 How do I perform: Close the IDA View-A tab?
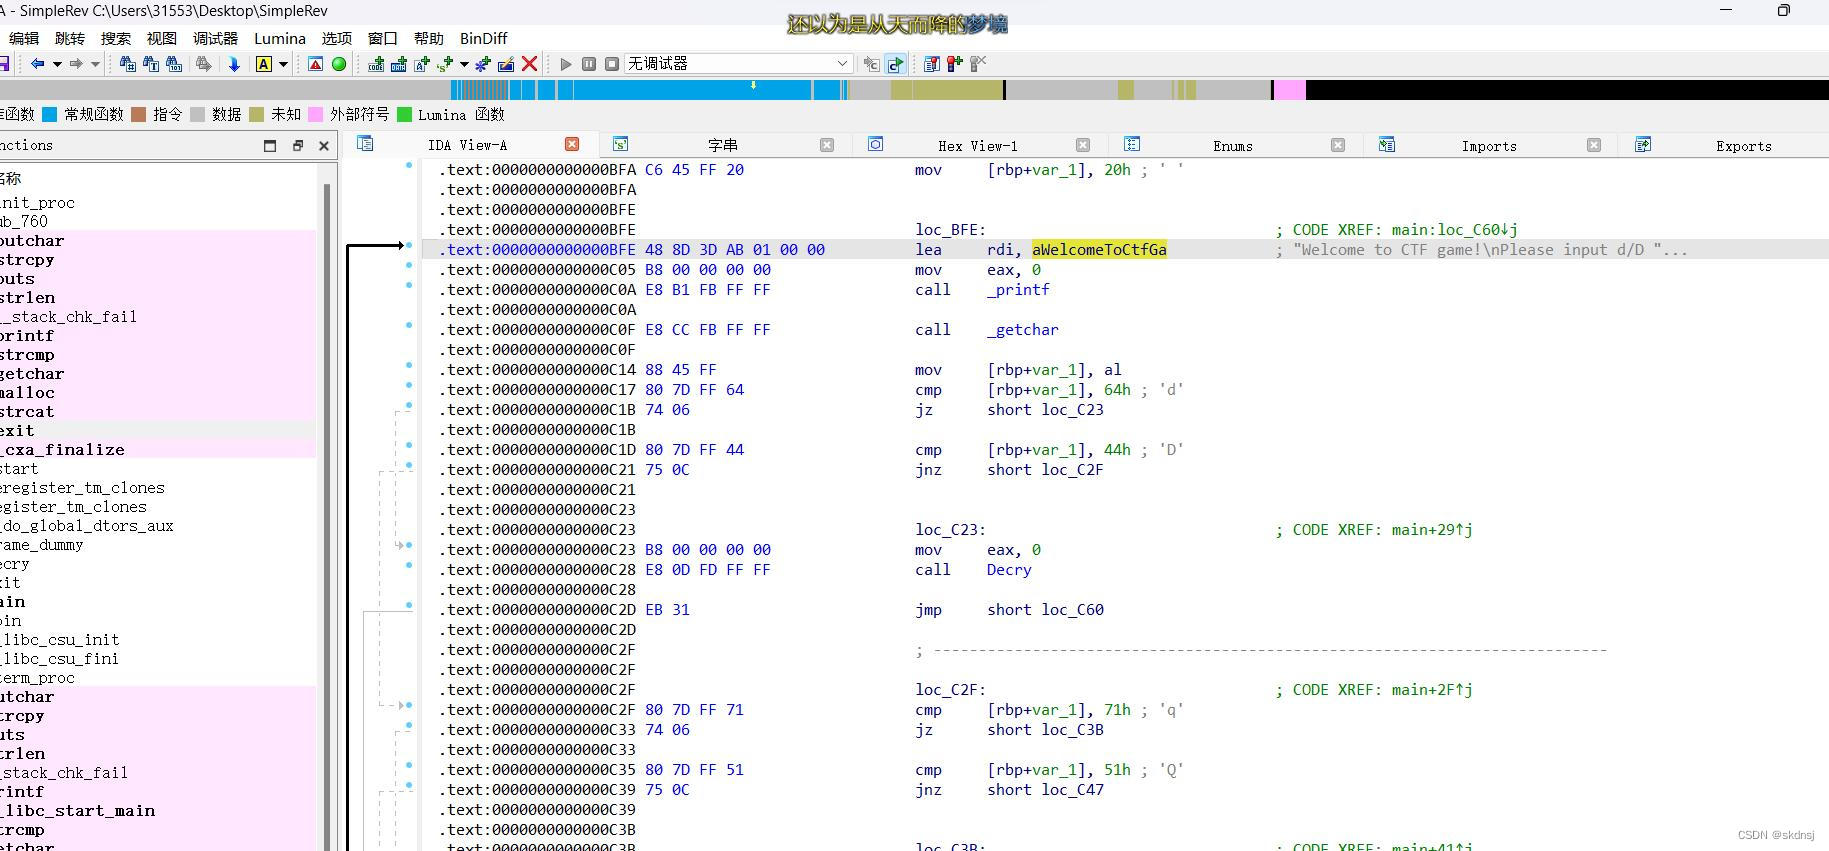click(572, 144)
